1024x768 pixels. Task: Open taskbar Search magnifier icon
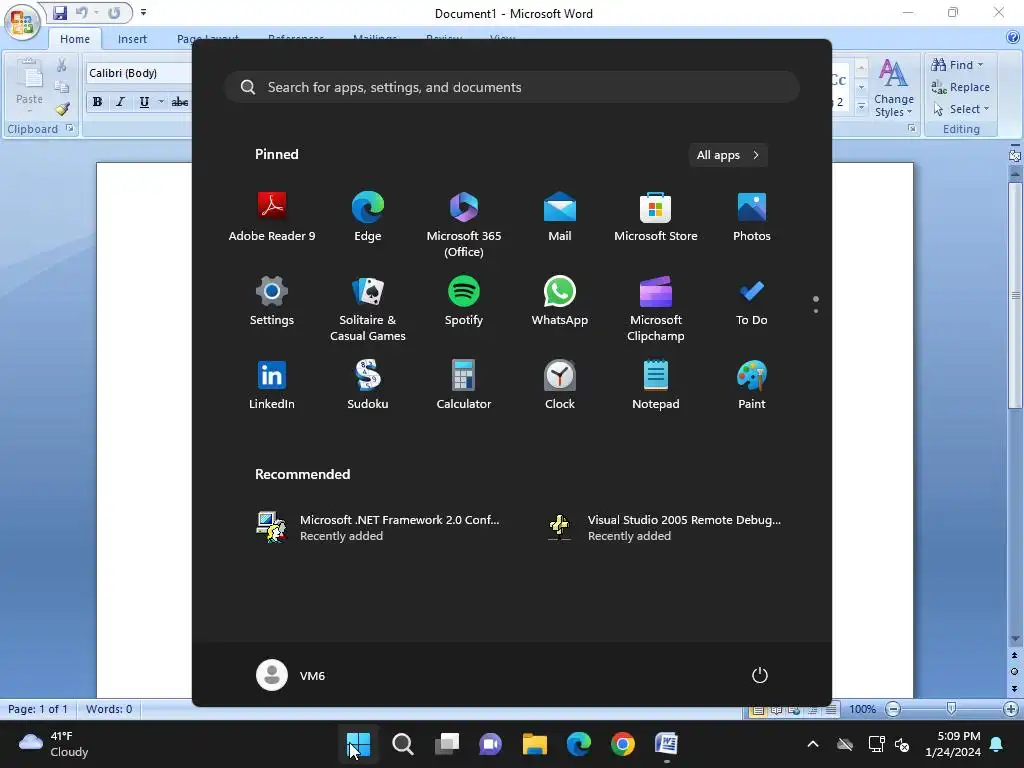point(402,744)
